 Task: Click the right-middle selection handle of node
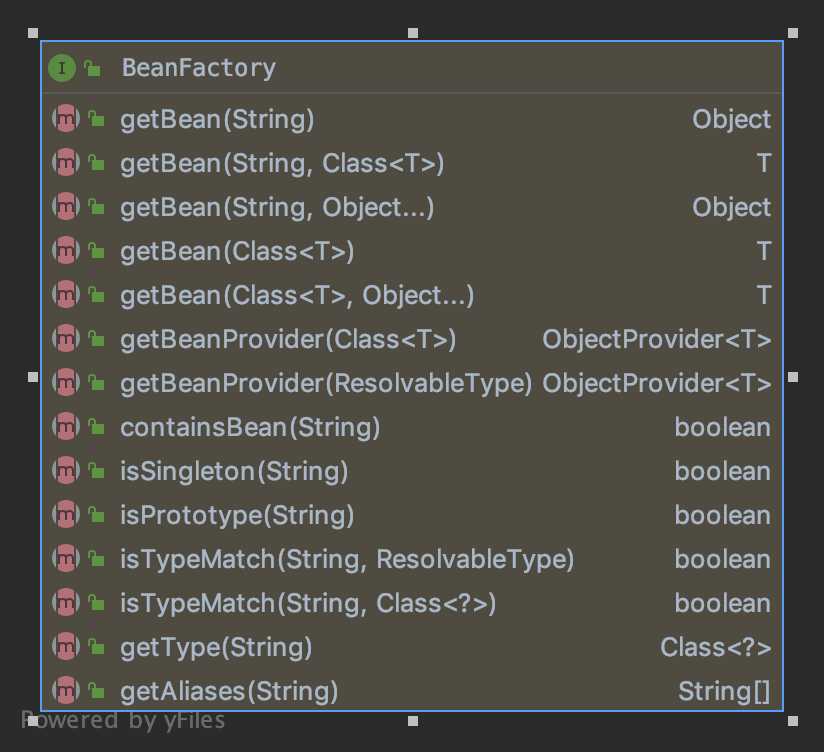pyautogui.click(x=793, y=377)
